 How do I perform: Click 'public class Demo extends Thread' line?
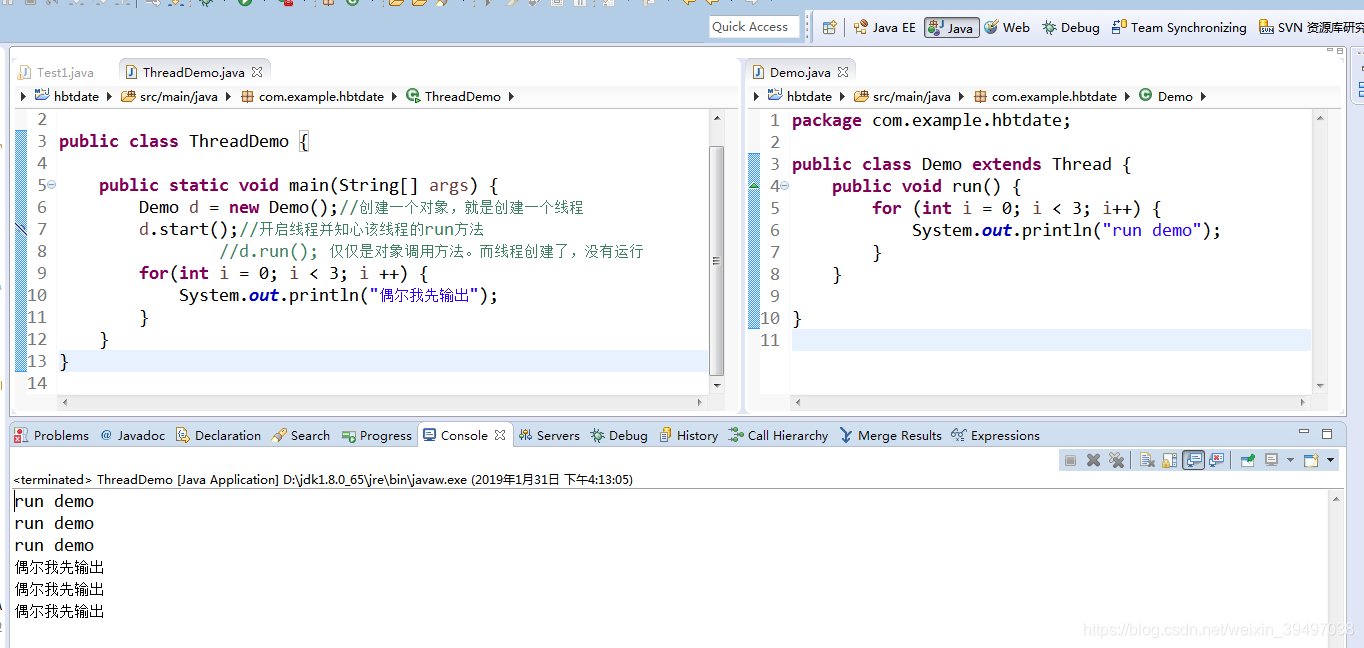pyautogui.click(x=961, y=164)
